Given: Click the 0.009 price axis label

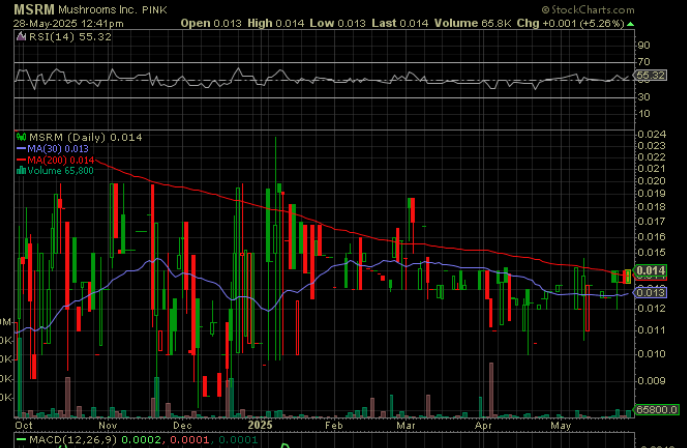Looking at the screenshot, I should pyautogui.click(x=652, y=381).
